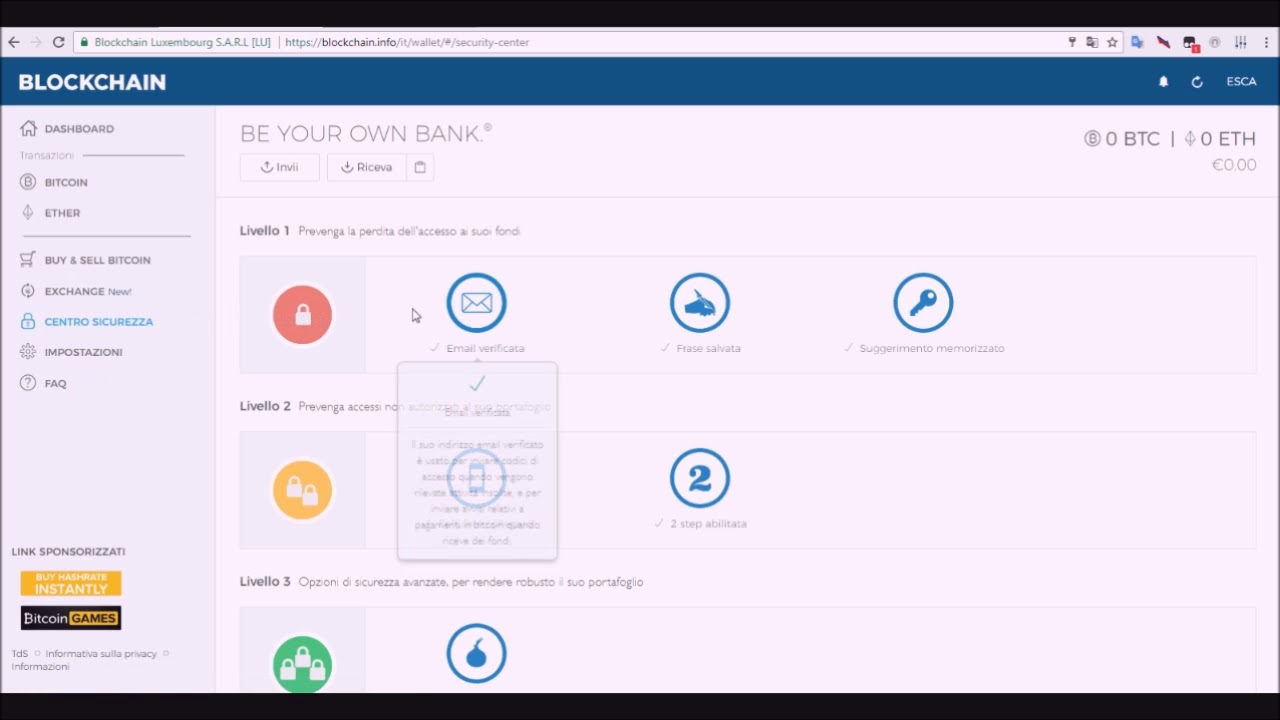
Task: Open the equalizer sliders extension
Action: pyautogui.click(x=1241, y=42)
